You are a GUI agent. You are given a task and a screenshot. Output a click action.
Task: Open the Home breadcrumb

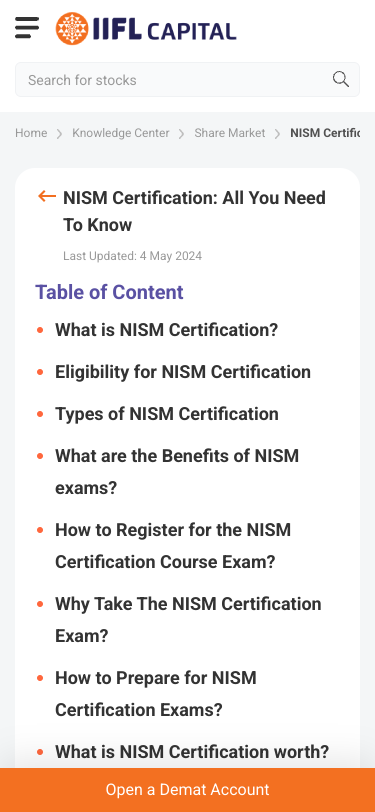(31, 133)
